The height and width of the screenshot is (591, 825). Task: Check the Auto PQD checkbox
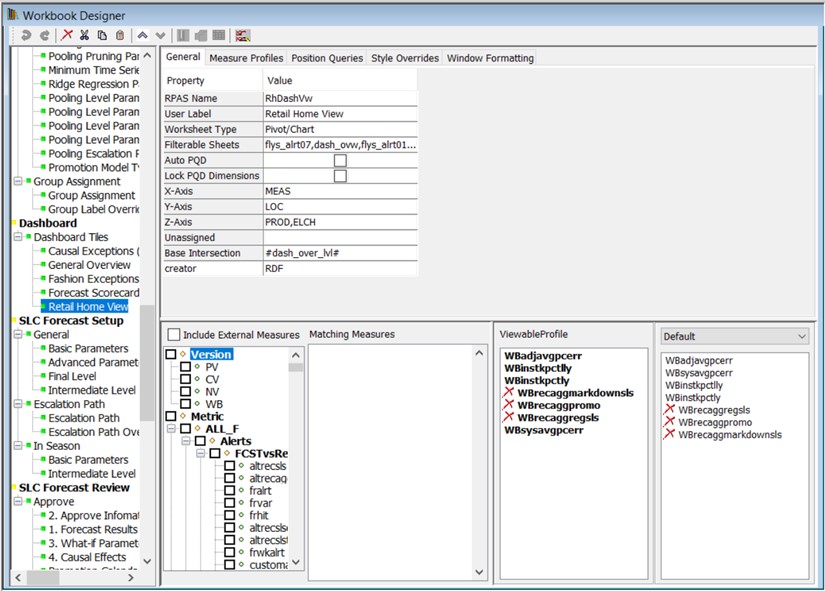(x=340, y=160)
